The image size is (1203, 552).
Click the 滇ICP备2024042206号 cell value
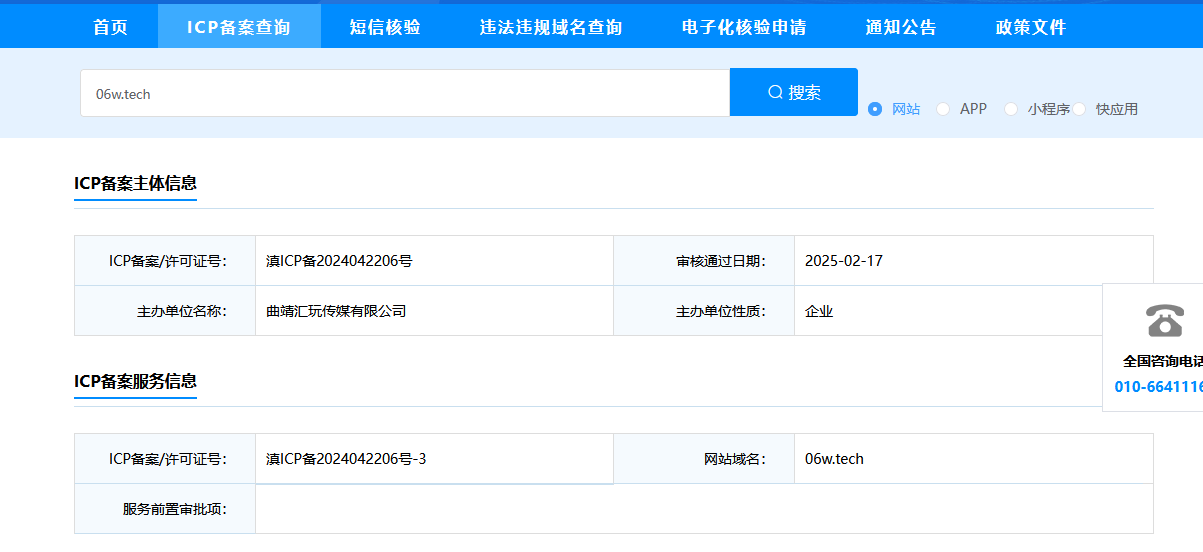coord(339,261)
